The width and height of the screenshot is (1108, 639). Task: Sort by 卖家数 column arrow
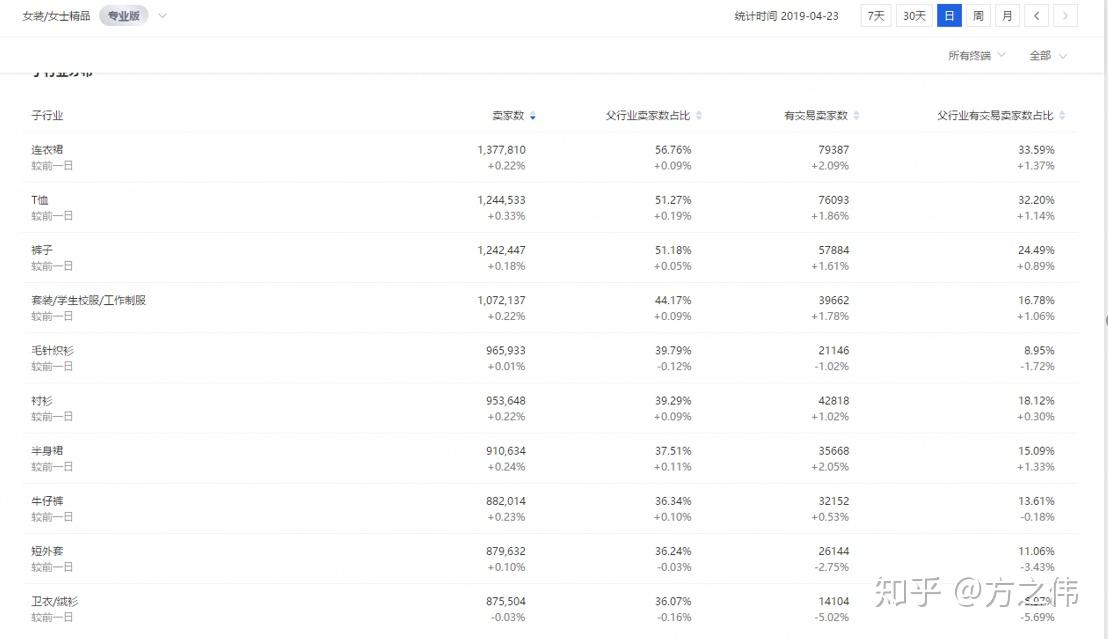(533, 116)
